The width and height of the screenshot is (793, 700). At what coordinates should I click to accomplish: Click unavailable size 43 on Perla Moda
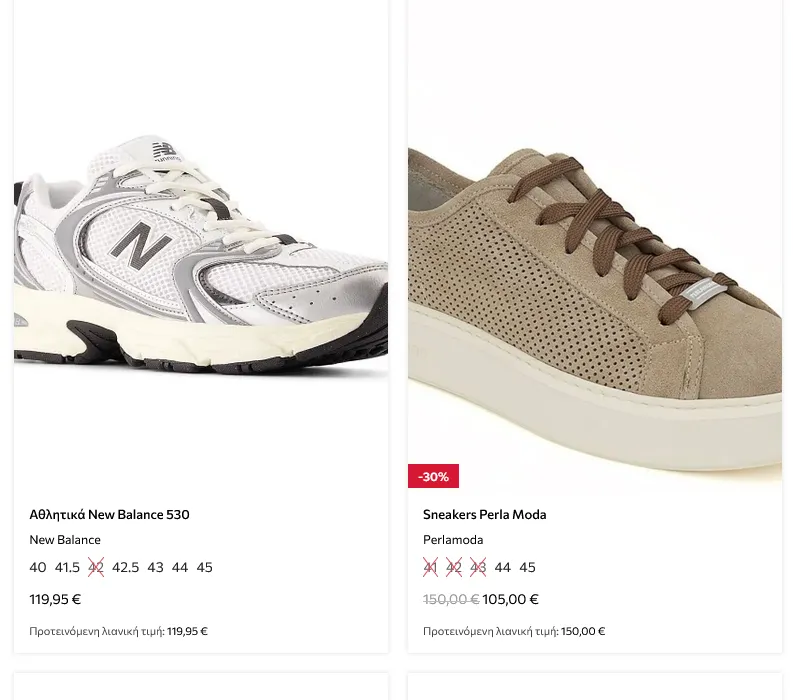[x=478, y=567]
